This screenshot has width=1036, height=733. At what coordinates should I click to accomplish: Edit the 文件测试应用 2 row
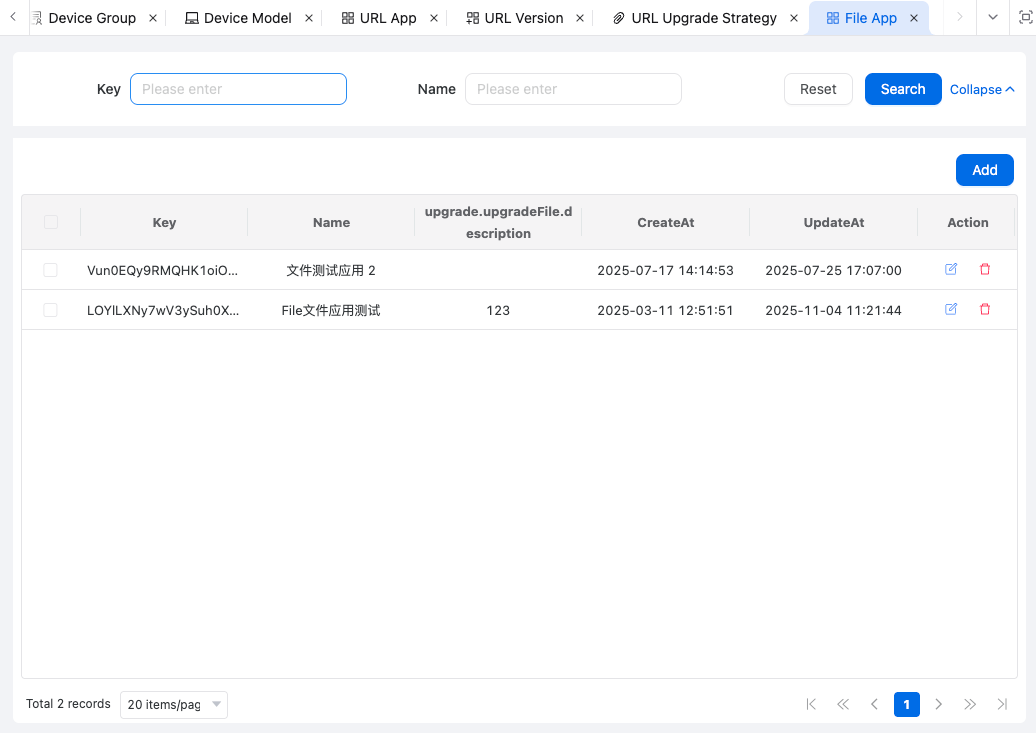[x=951, y=270]
